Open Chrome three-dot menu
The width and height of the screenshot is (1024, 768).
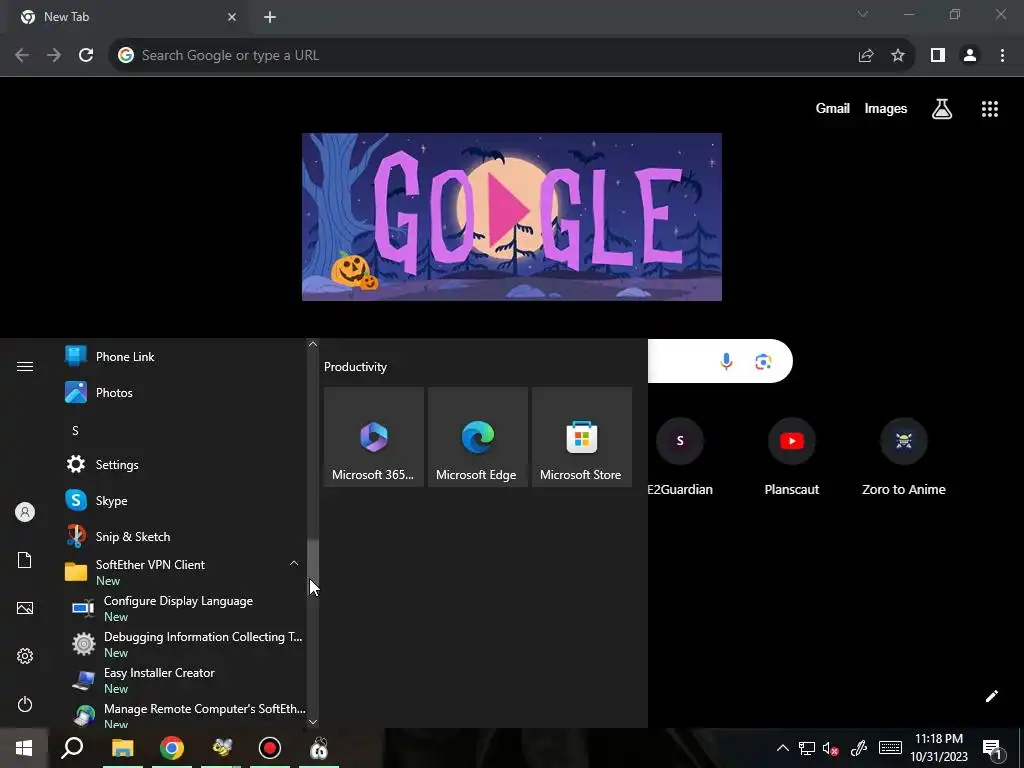(x=1002, y=56)
